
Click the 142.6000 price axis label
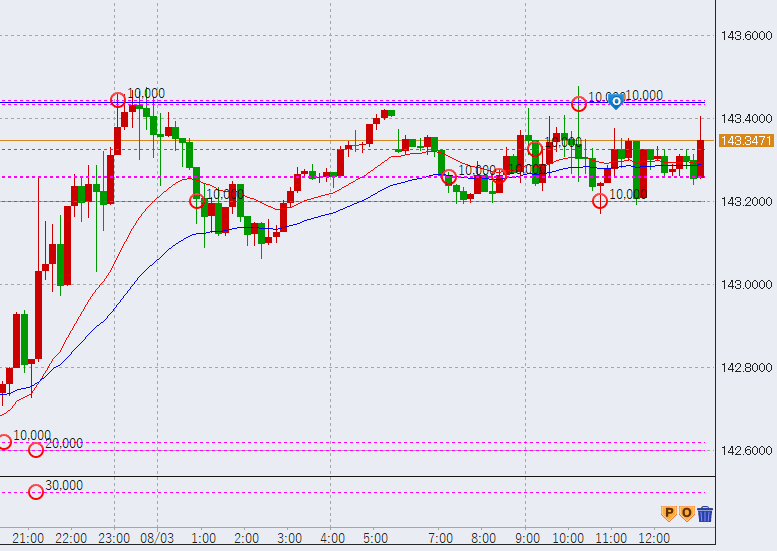click(x=746, y=451)
